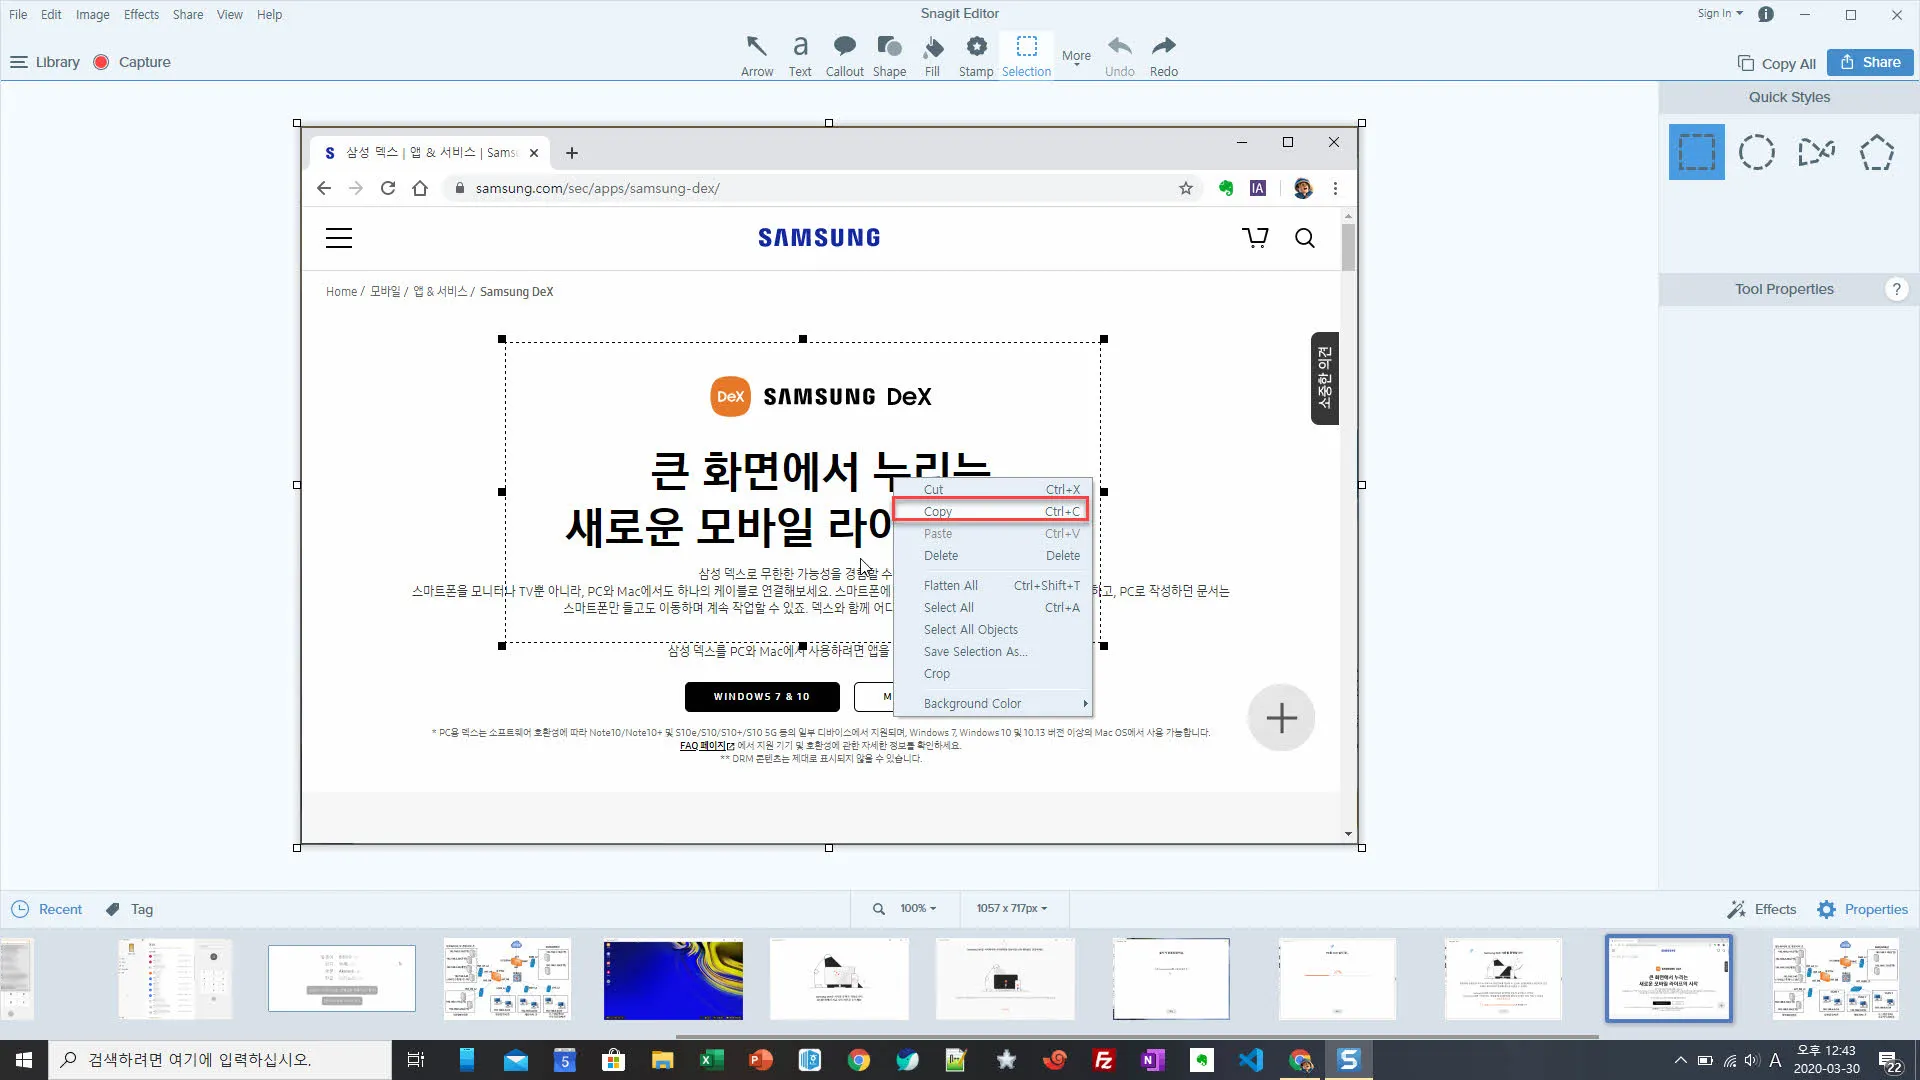
Task: Select the Shape tool
Action: coord(889,52)
